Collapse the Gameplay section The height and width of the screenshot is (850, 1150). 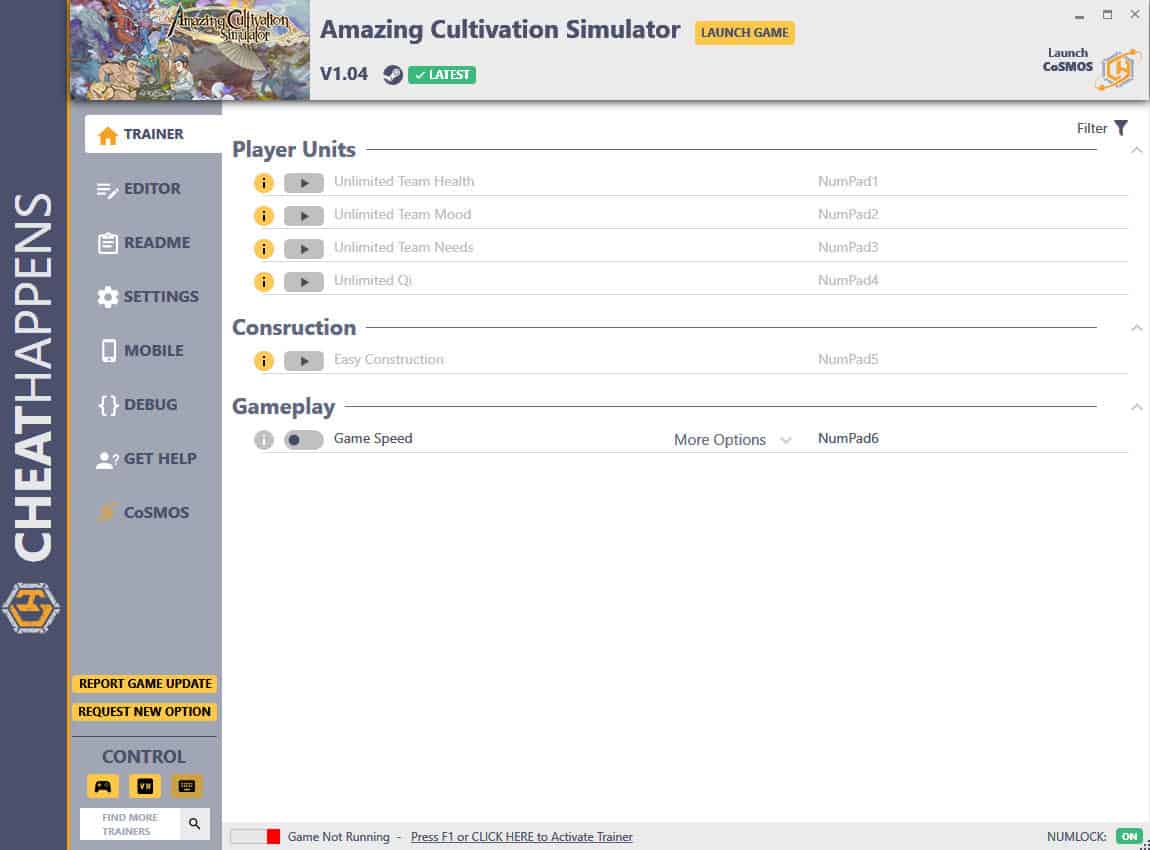pos(1136,407)
